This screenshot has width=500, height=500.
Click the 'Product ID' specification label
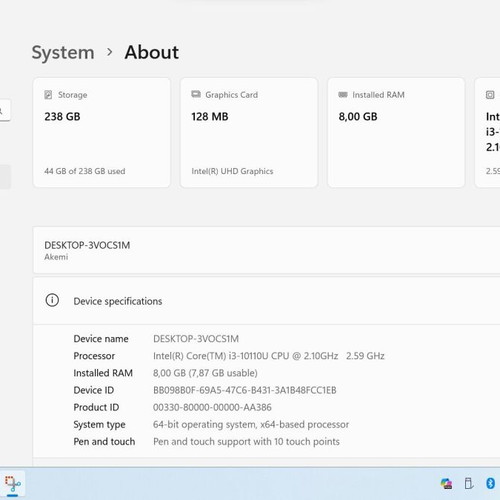[96, 407]
